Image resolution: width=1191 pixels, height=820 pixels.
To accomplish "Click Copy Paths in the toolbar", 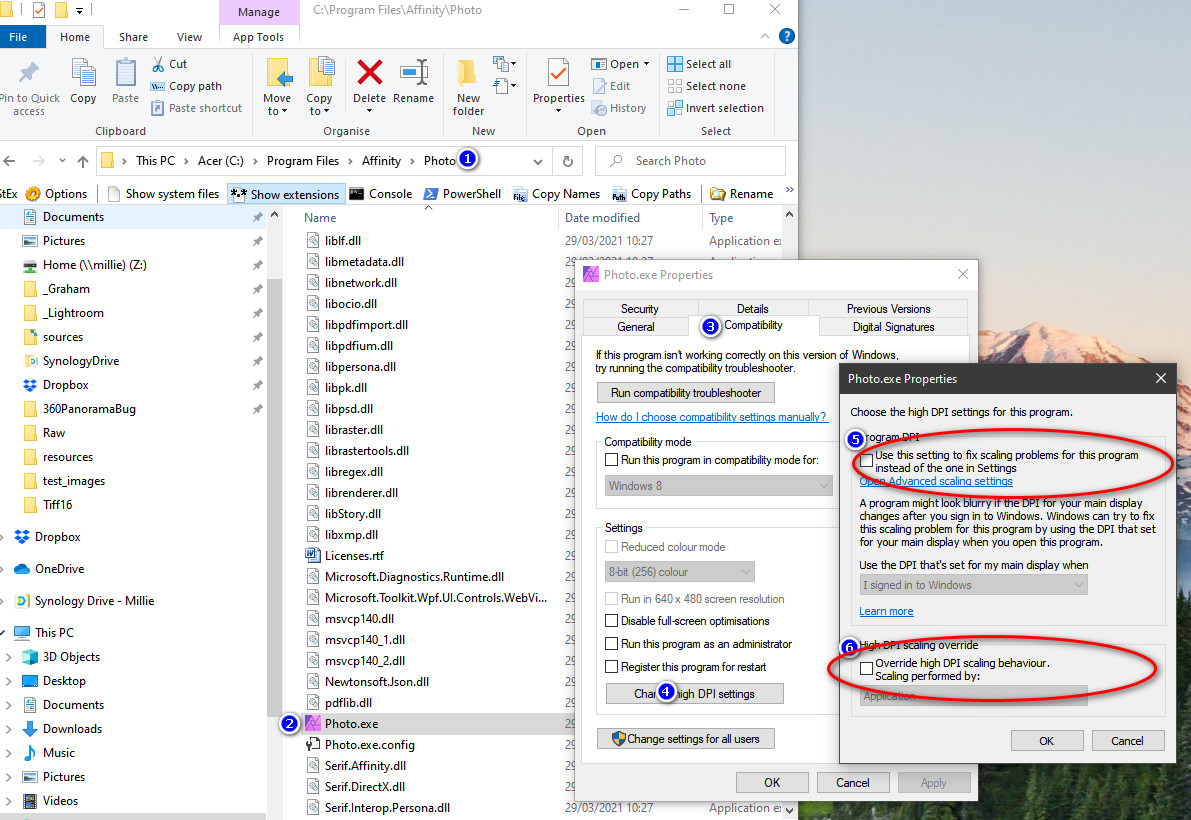I will pos(652,194).
